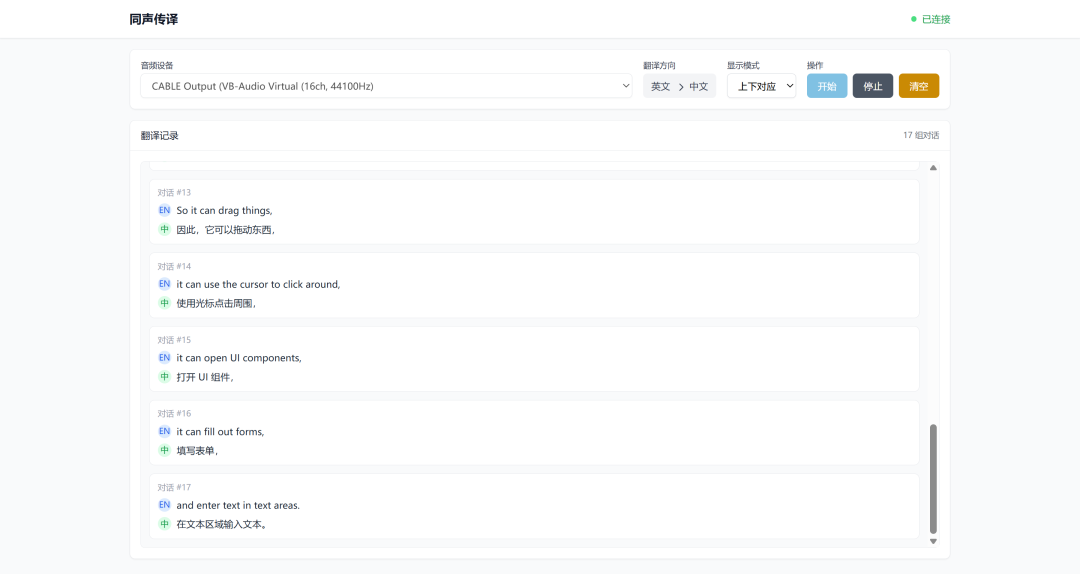Click the label 对话 #16

click(174, 413)
